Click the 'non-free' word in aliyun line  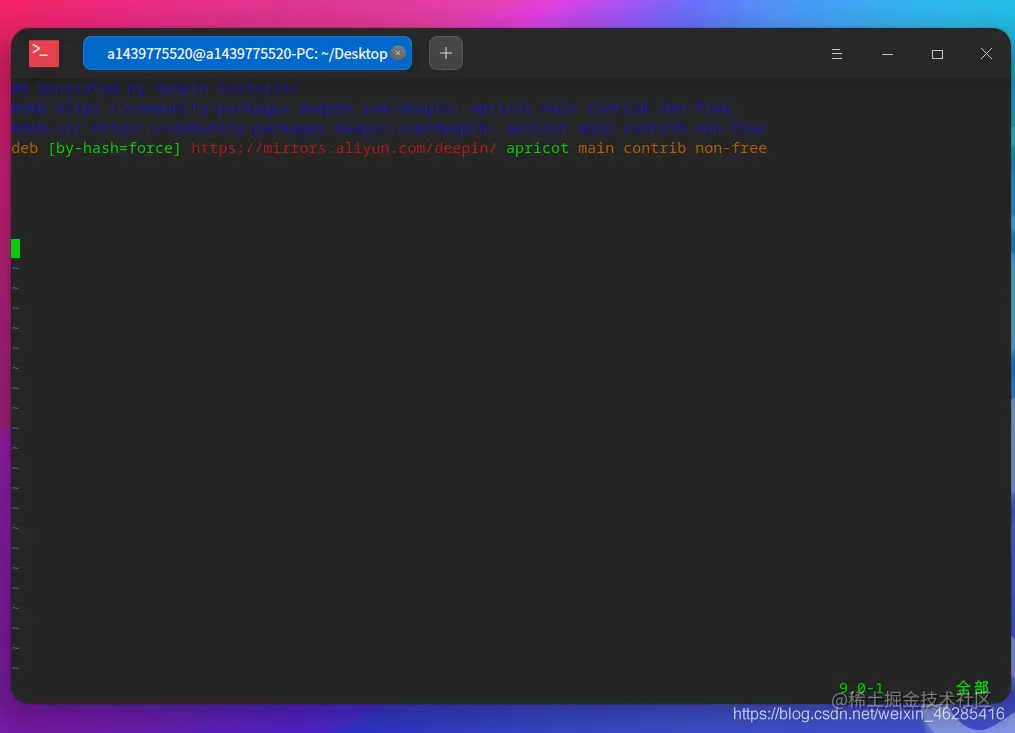731,148
